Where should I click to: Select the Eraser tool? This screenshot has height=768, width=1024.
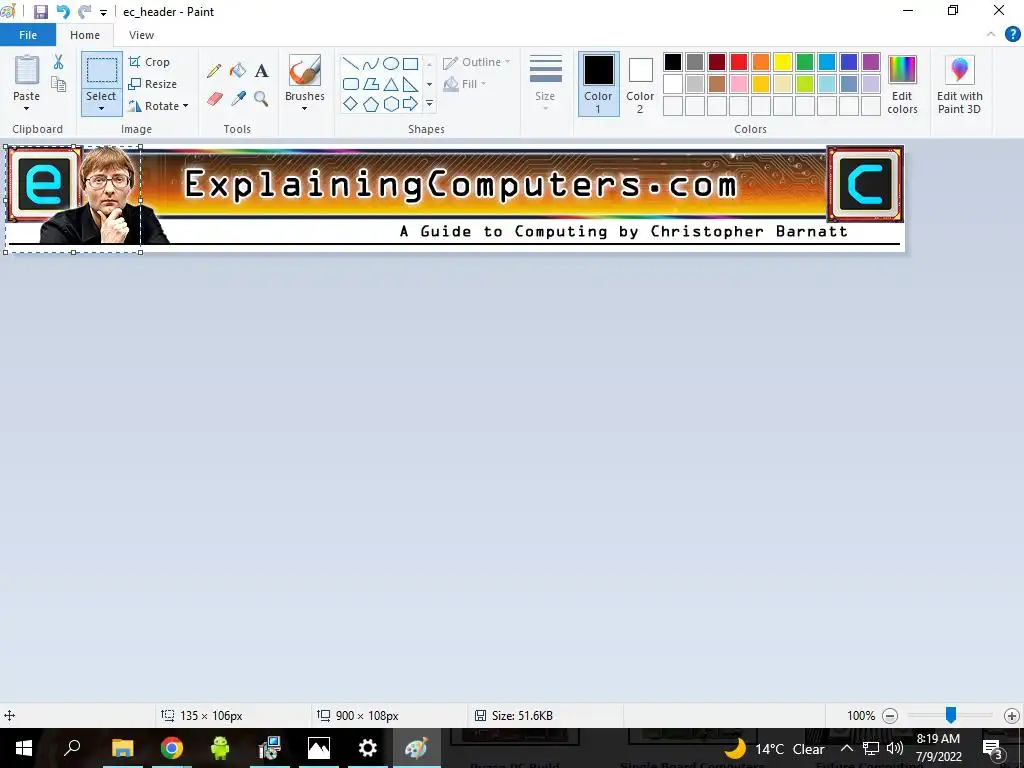pyautogui.click(x=214, y=99)
